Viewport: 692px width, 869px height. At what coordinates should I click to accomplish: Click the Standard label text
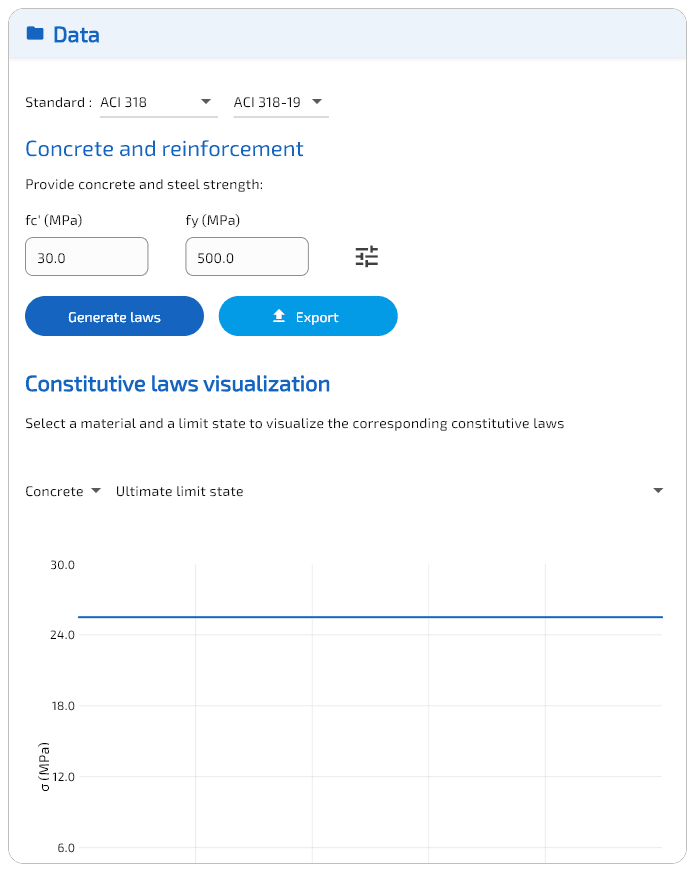pos(58,102)
